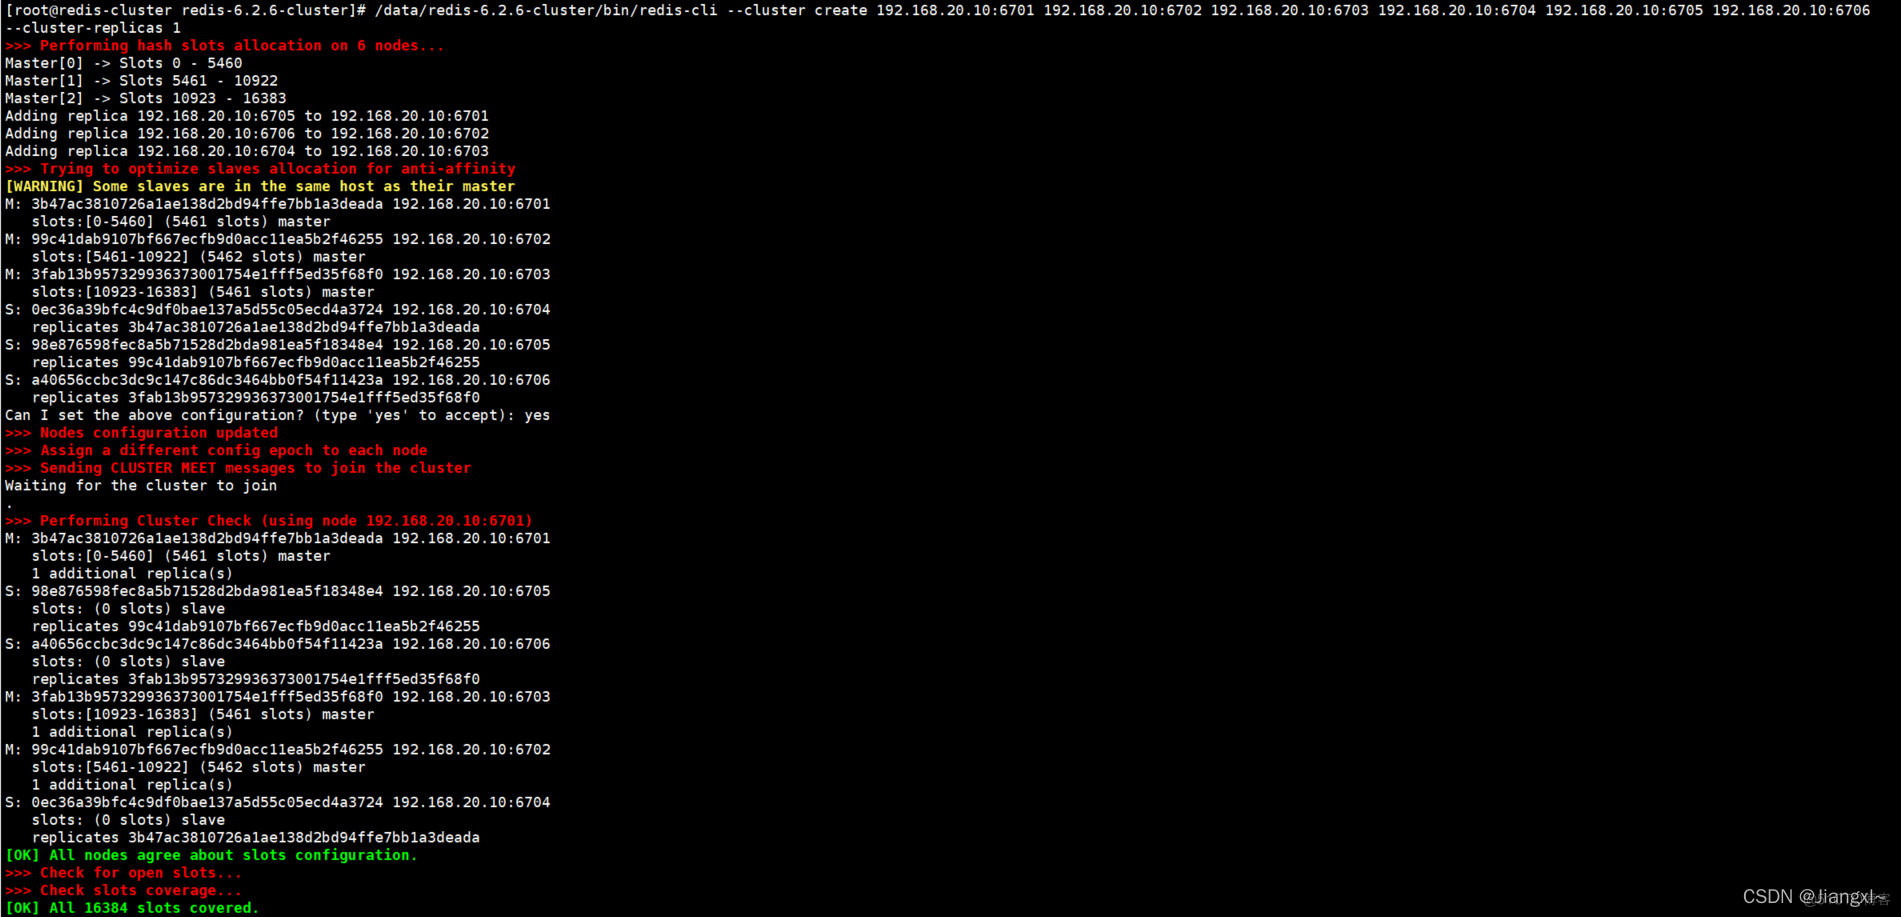This screenshot has width=1901, height=917.
Task: Click 'M: 99c41dab...' 6702 line above the confirmation prompt
Action: [278, 239]
